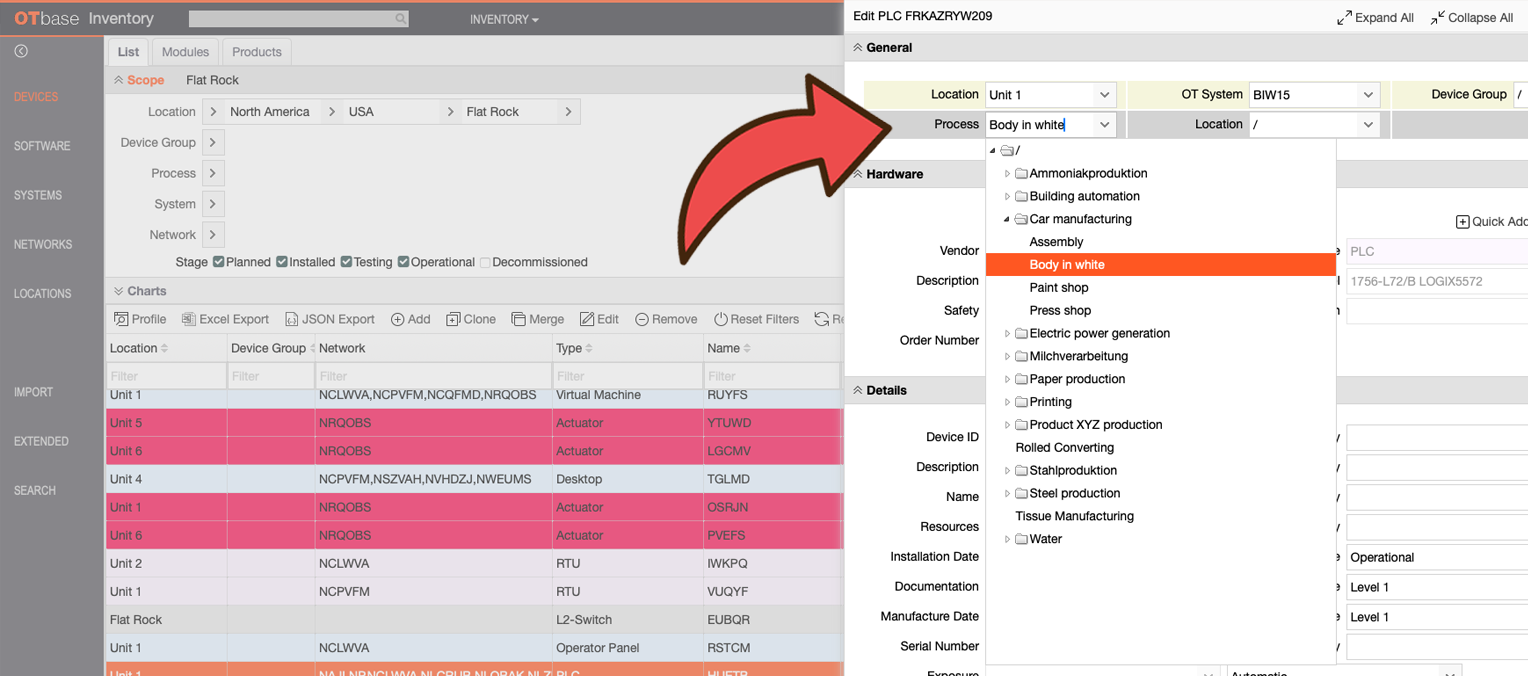
Task: Collapse the Car manufacturing tree node
Action: (1007, 219)
